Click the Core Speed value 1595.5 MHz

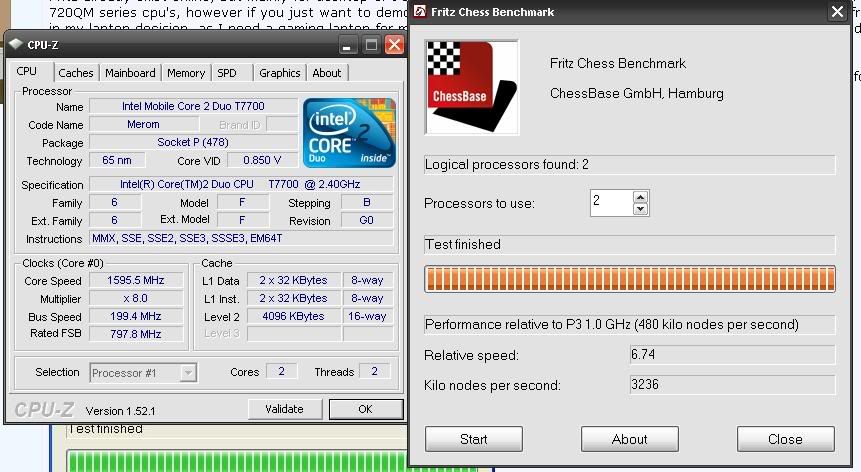click(136, 280)
